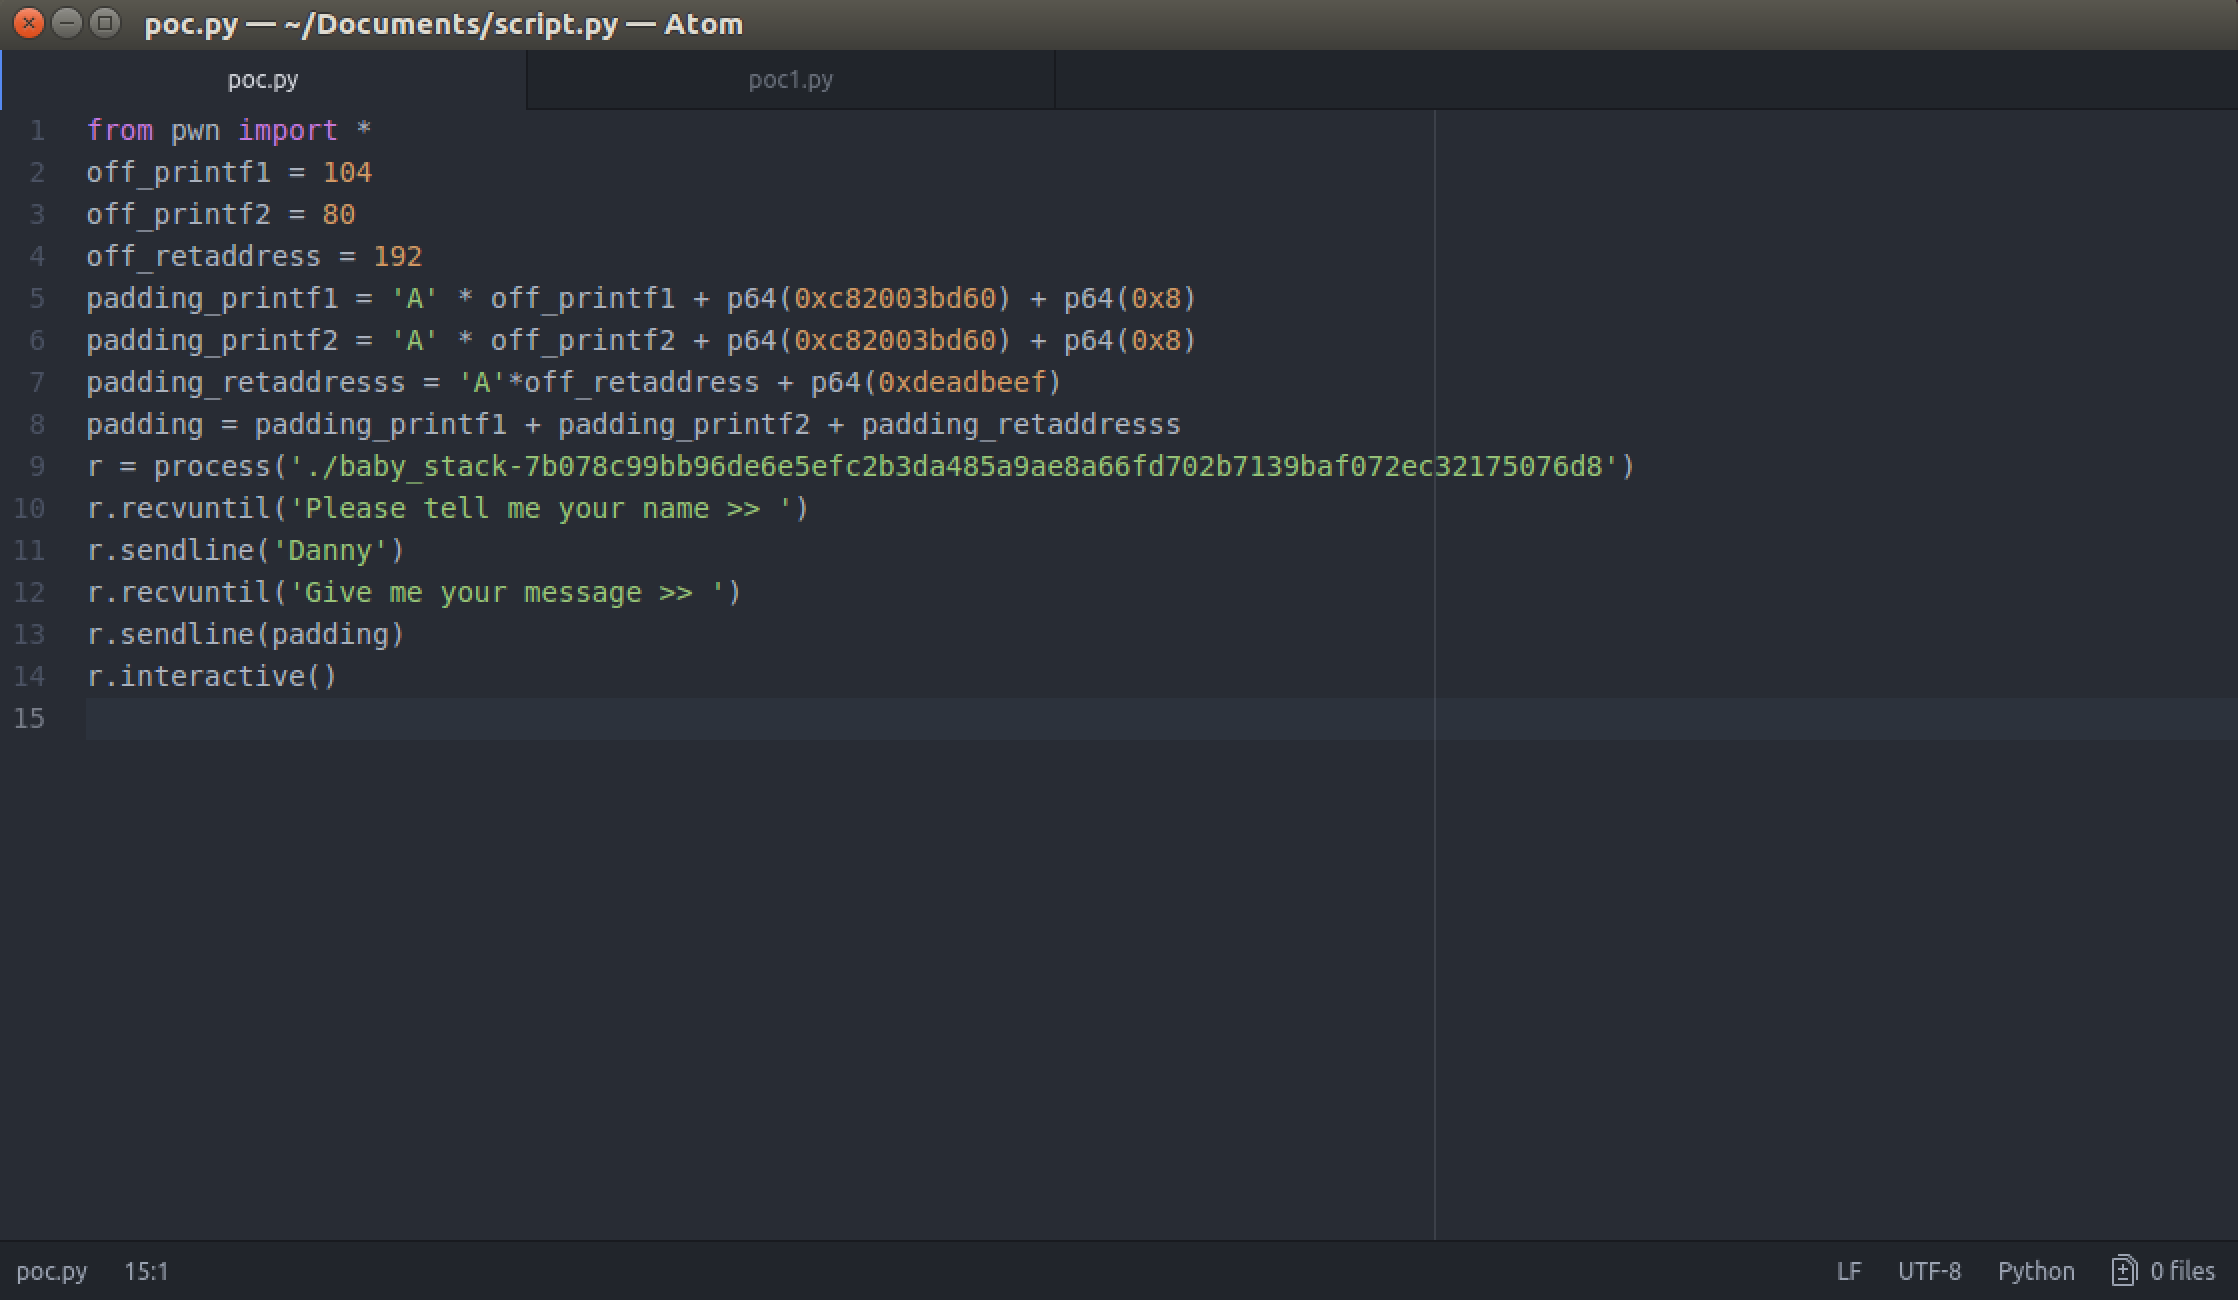Click the r.interactive() line
Viewport: 2238px width, 1300px height.
(x=212, y=676)
